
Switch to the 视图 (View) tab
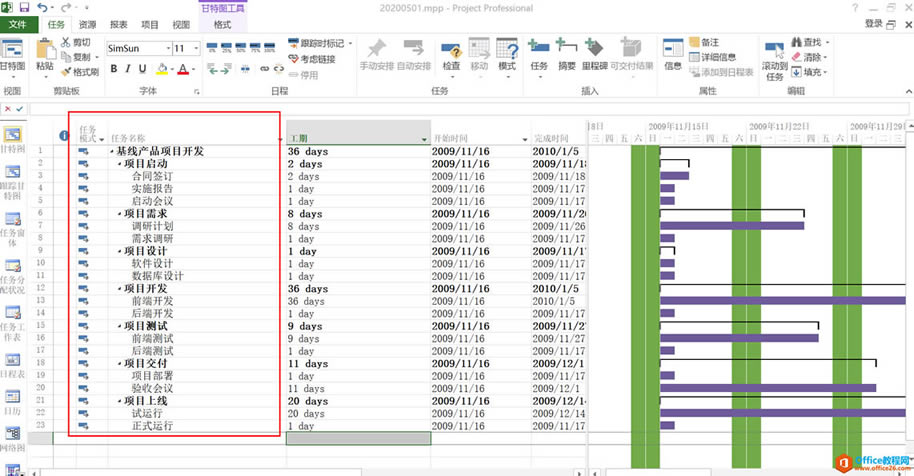click(x=181, y=24)
